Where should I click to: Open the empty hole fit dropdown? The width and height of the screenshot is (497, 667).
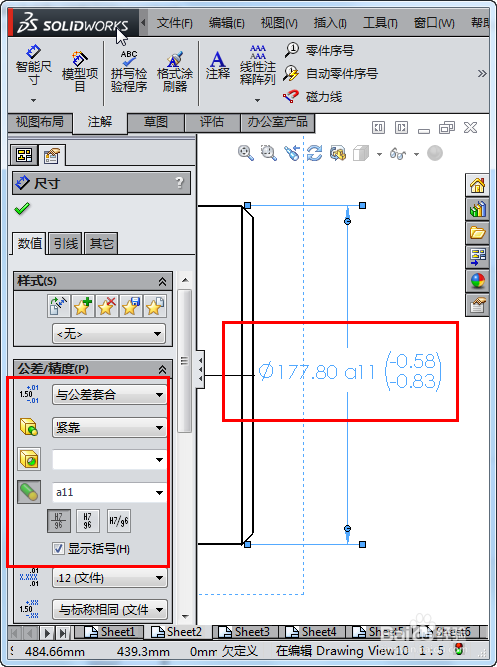pyautogui.click(x=109, y=459)
